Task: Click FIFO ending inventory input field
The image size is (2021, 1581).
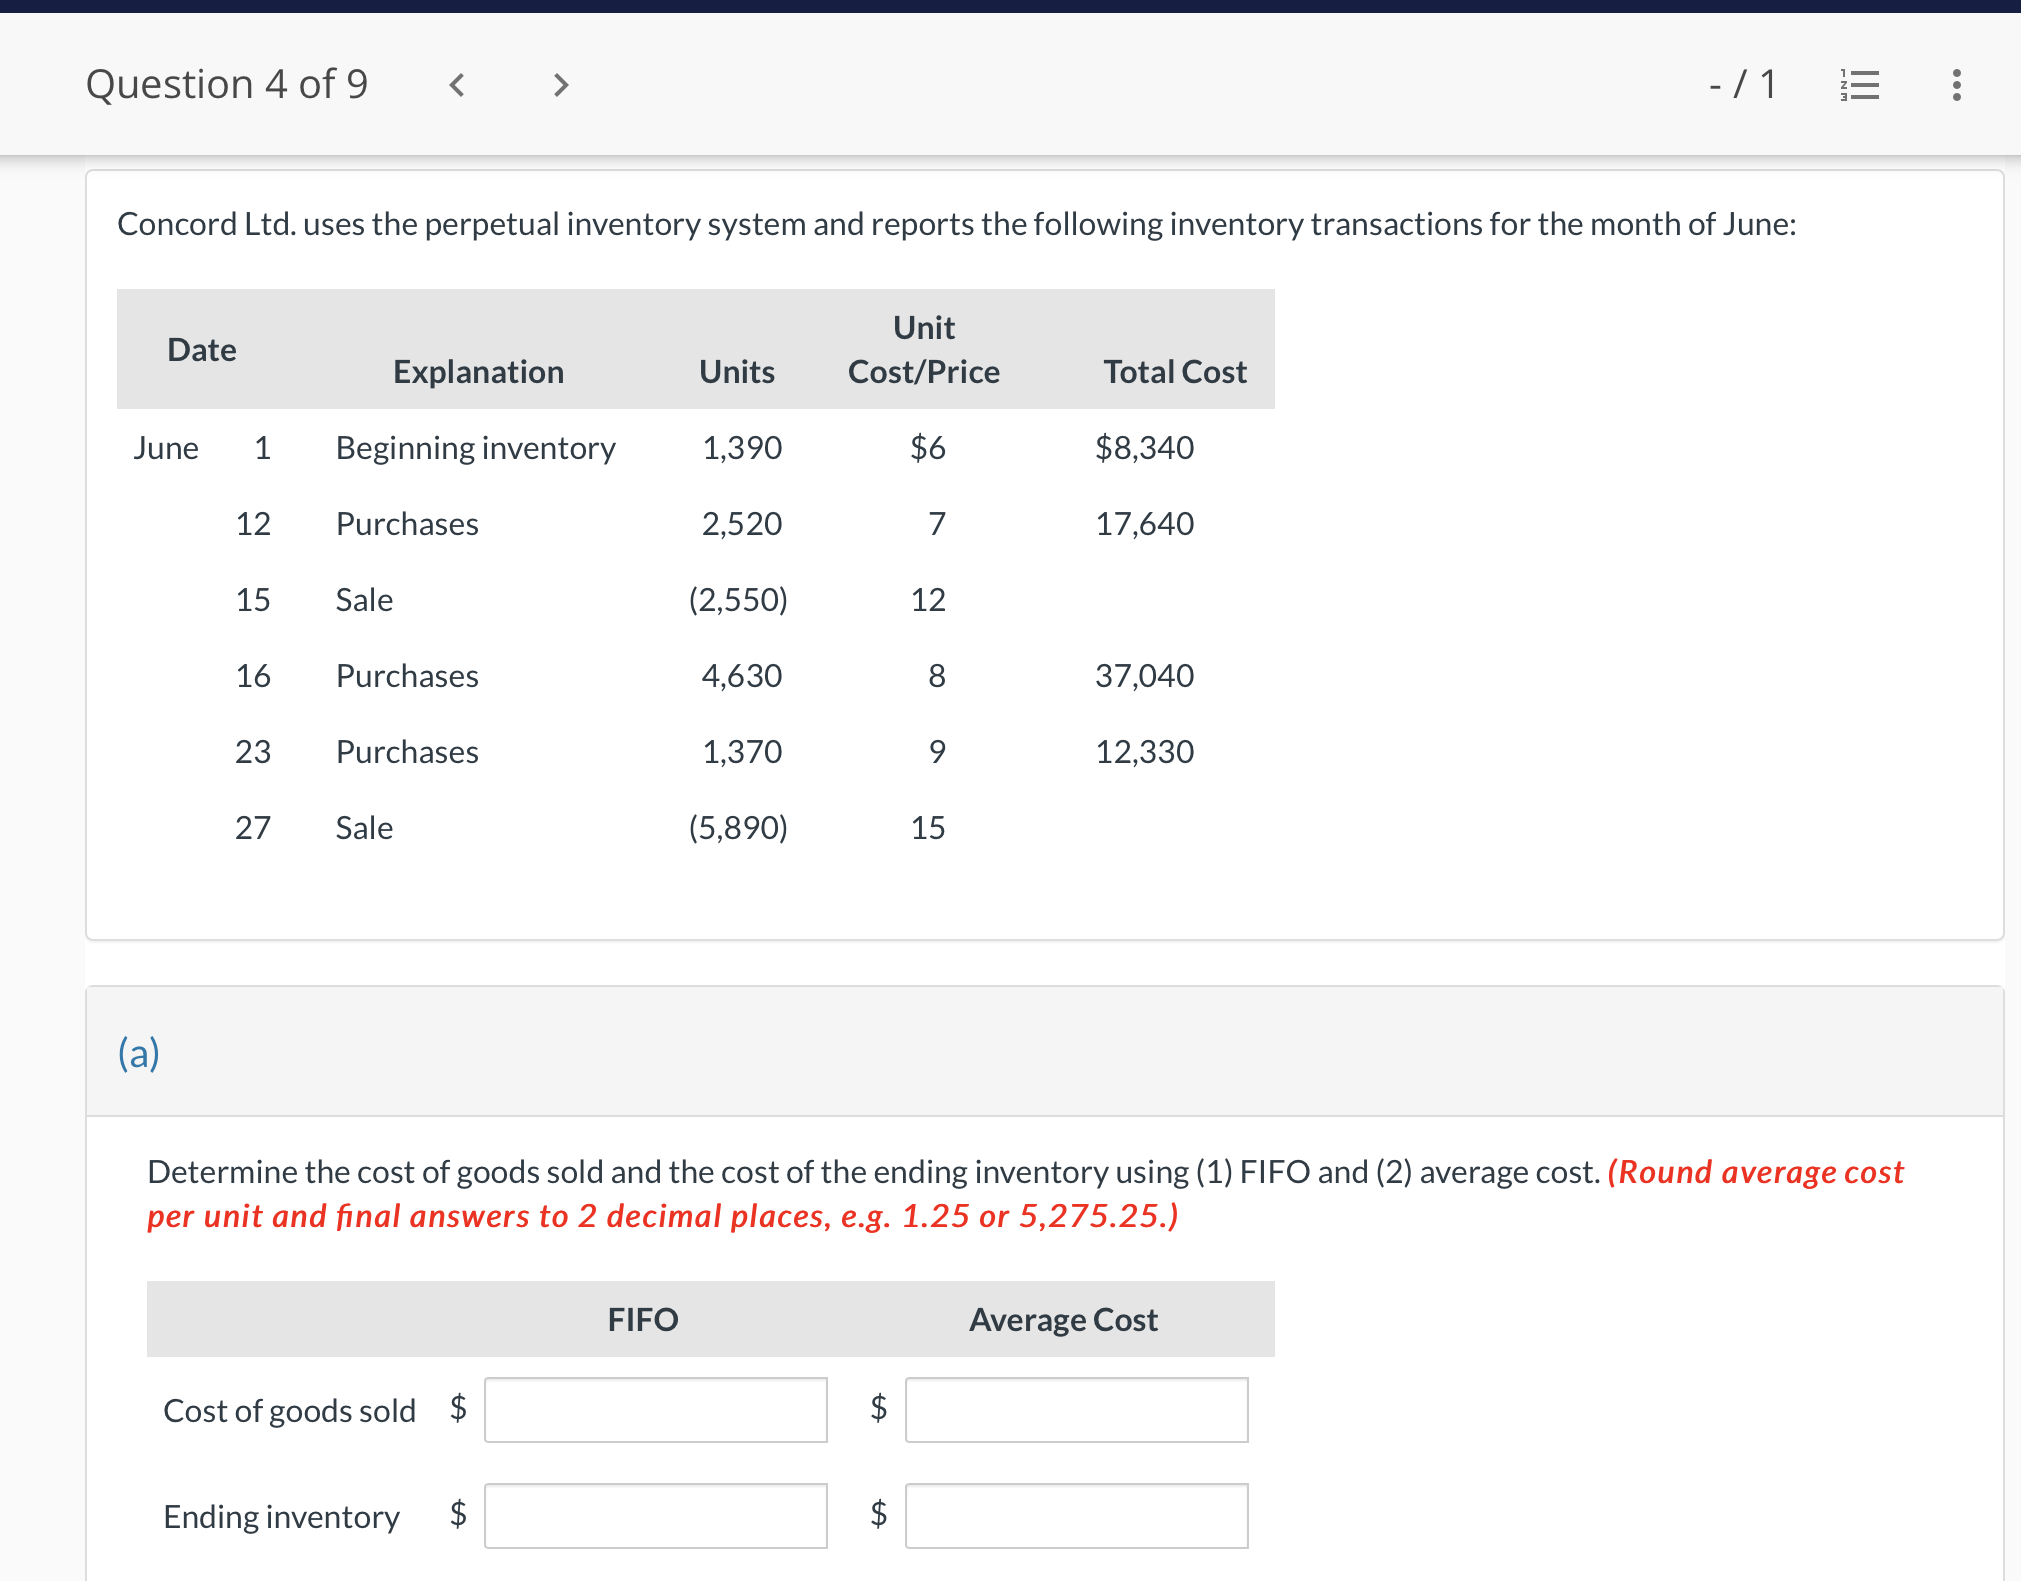Action: coord(655,1516)
